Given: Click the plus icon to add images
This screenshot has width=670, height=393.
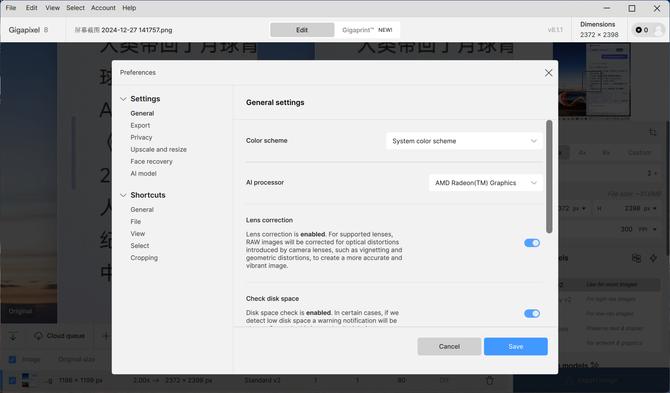Looking at the screenshot, I should coord(106,336).
